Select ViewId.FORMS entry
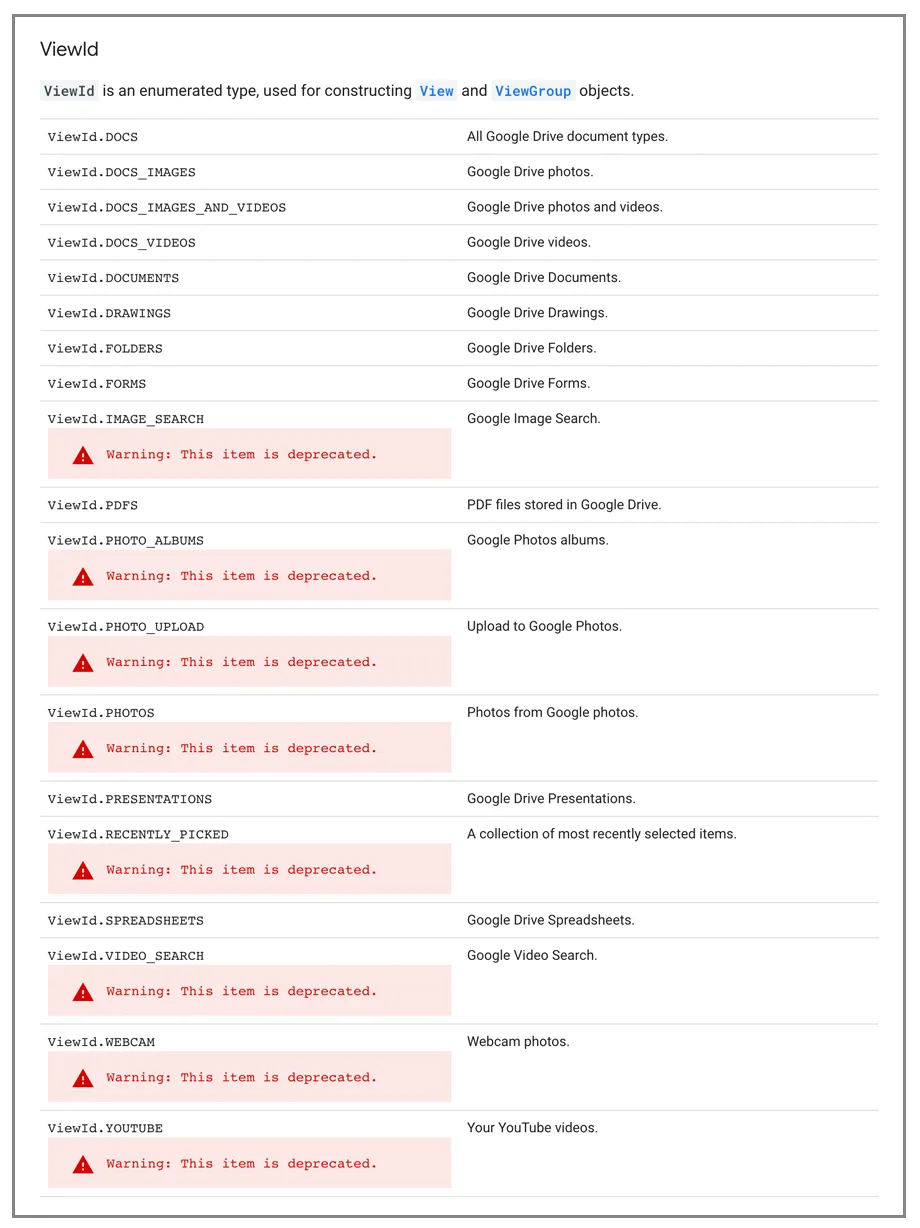 tap(97, 384)
